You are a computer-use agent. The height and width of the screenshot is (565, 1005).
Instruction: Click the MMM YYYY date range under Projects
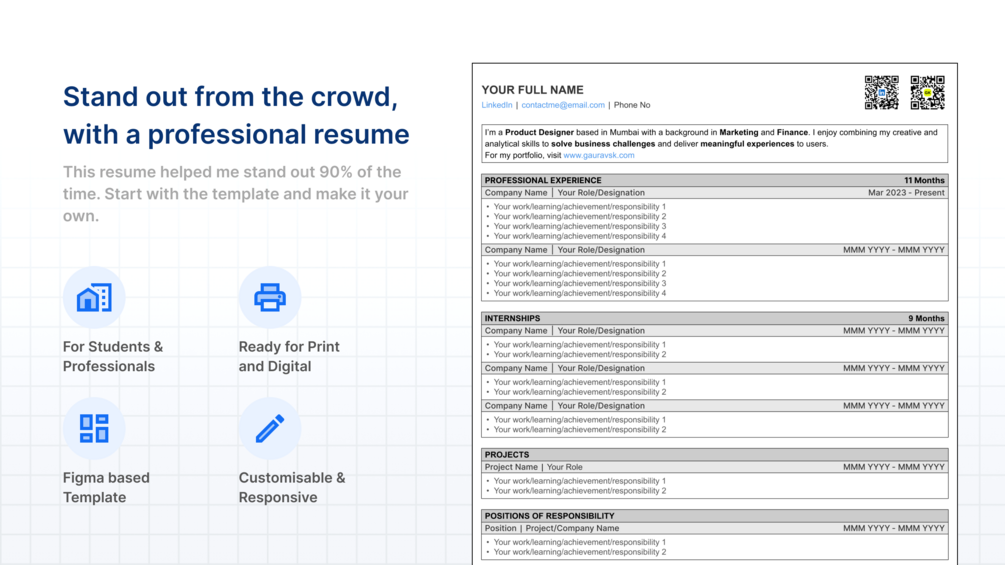pos(893,467)
